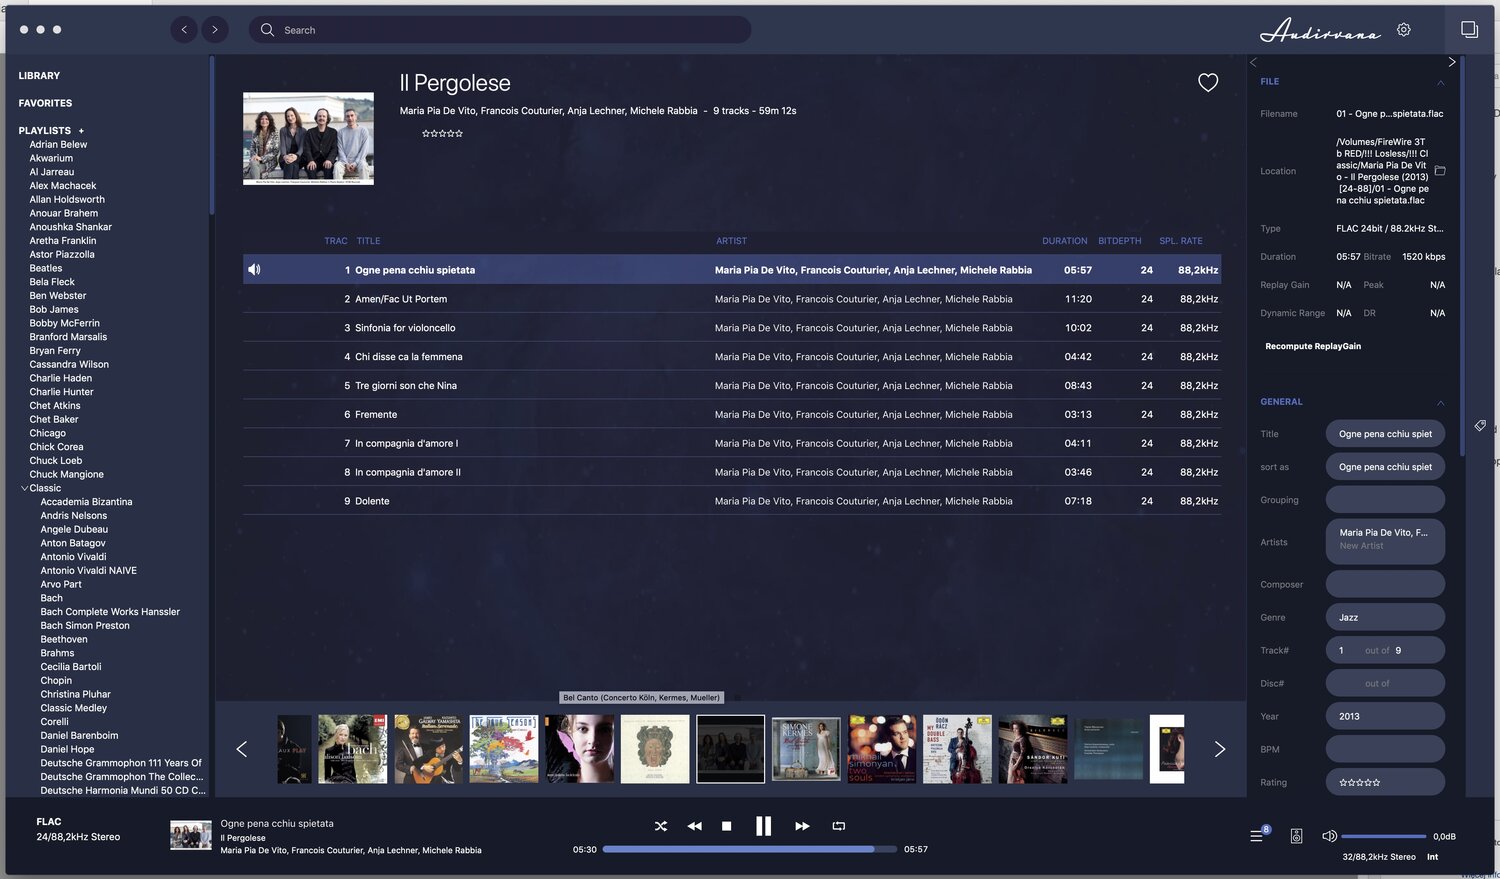Reveal the file location folder
Viewport: 1500px width, 879px height.
point(1440,171)
